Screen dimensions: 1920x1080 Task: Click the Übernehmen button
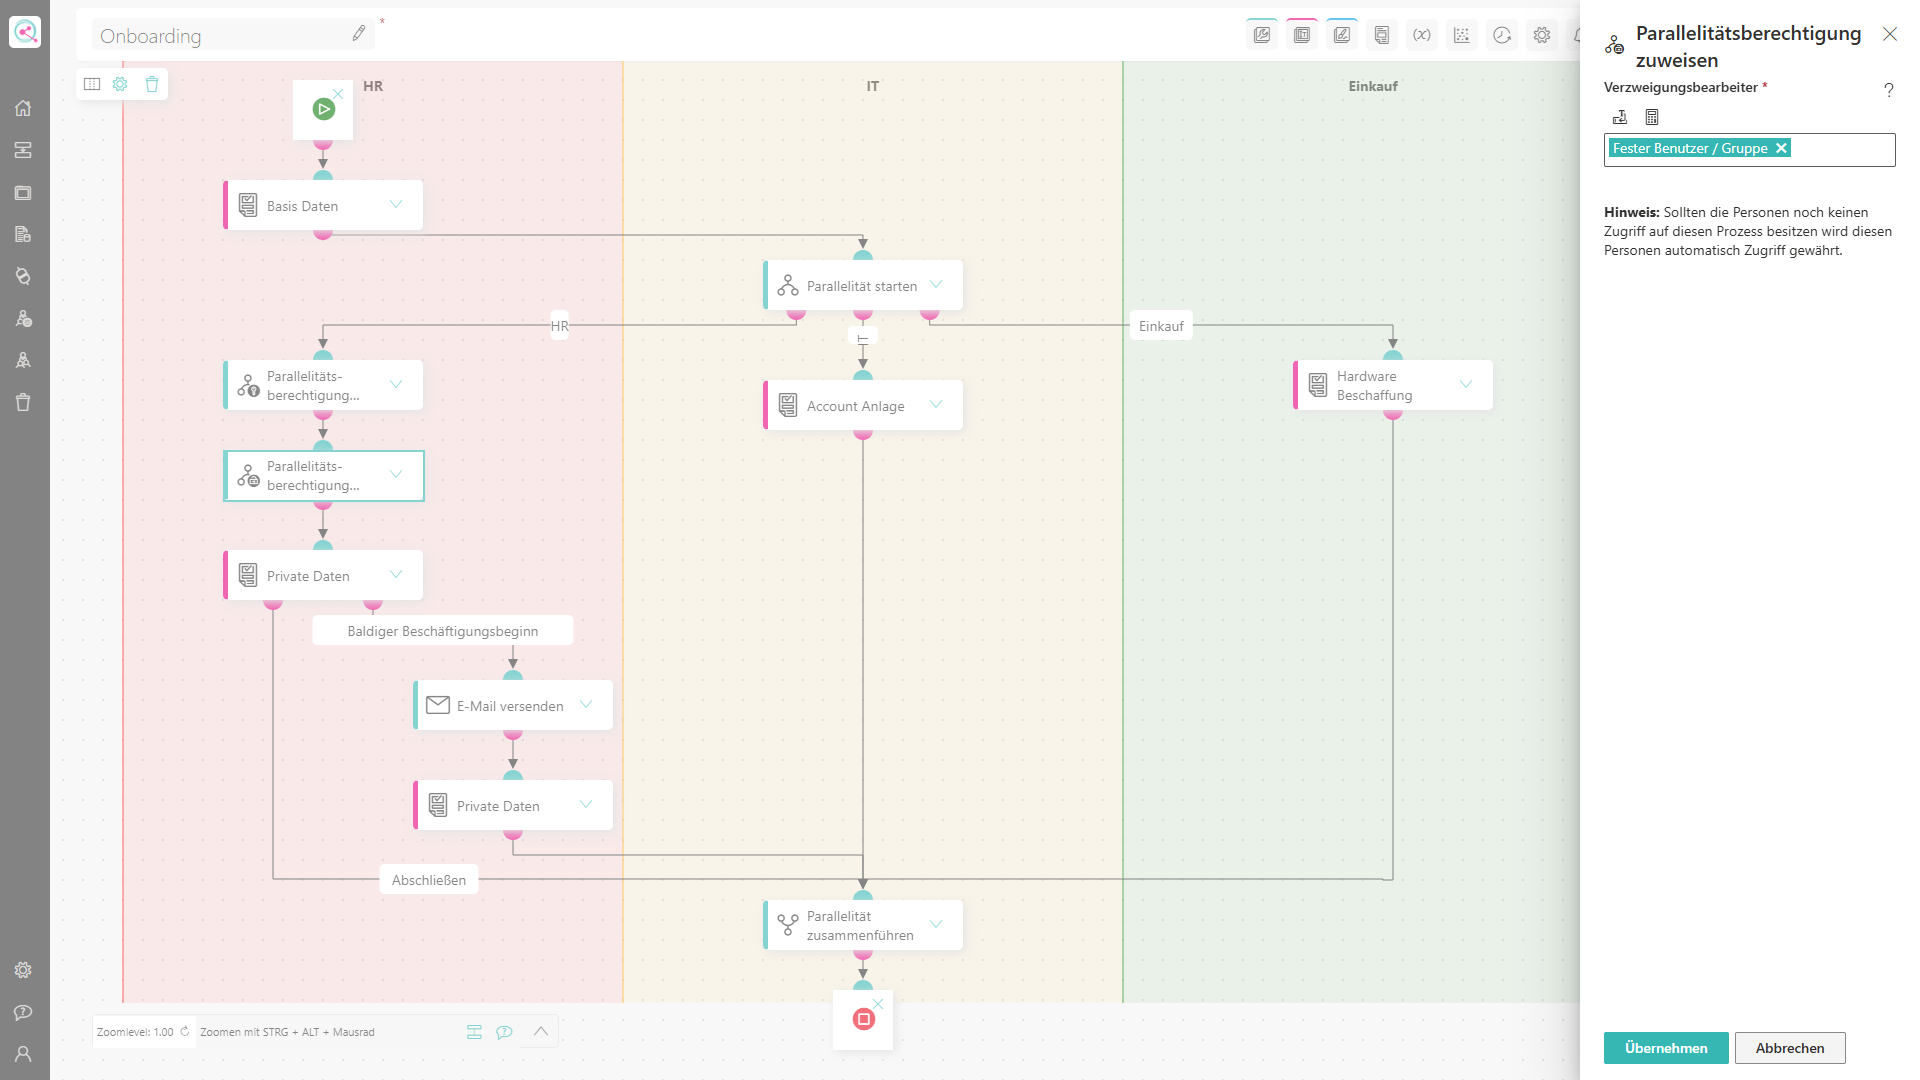pos(1666,1048)
